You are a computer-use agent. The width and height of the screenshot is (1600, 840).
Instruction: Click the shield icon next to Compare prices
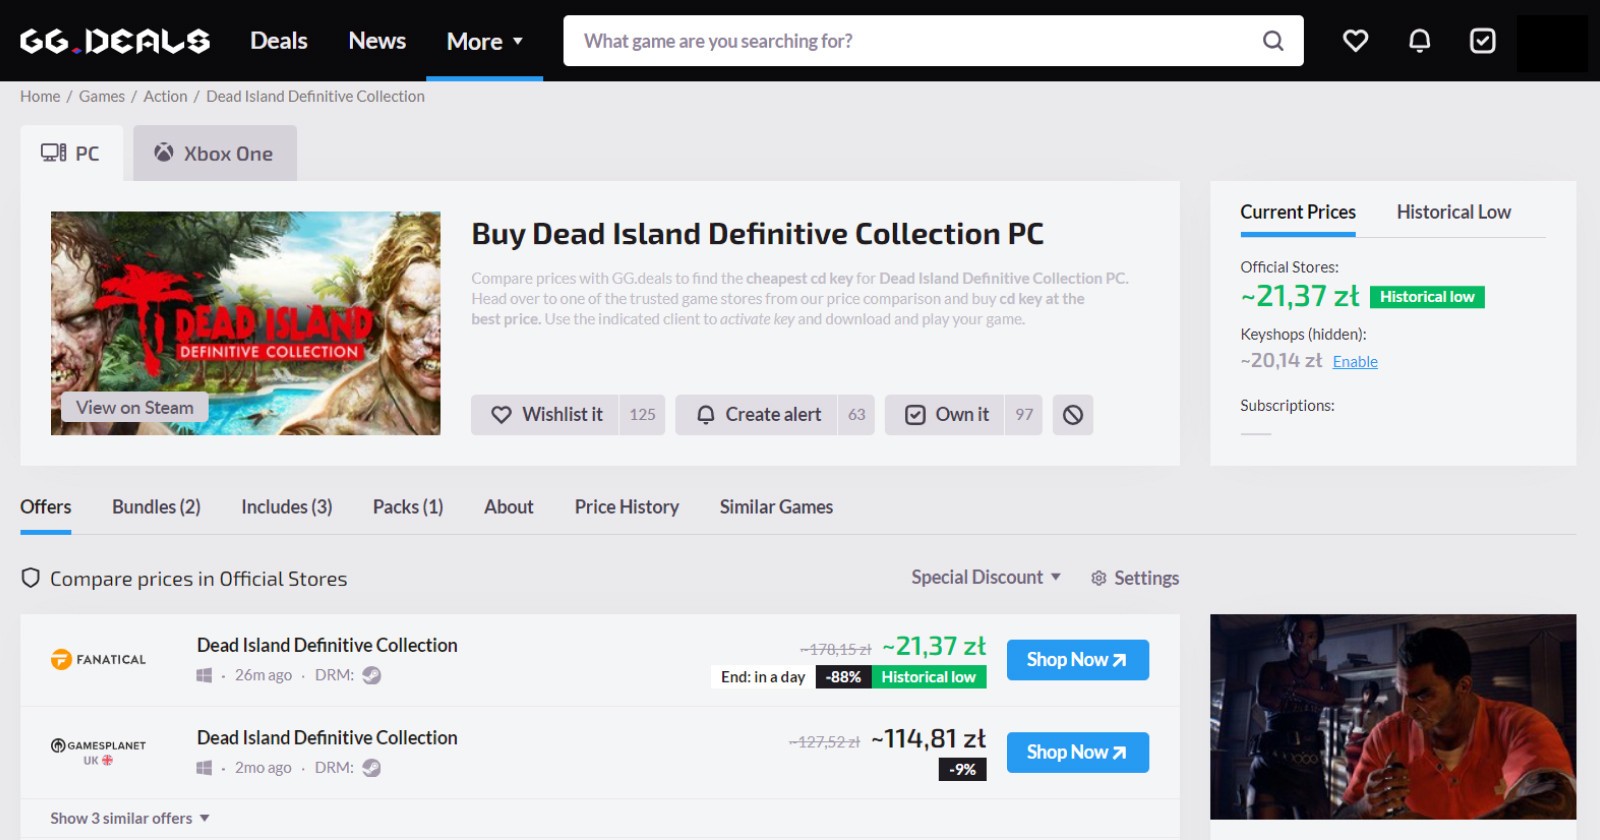(x=31, y=578)
